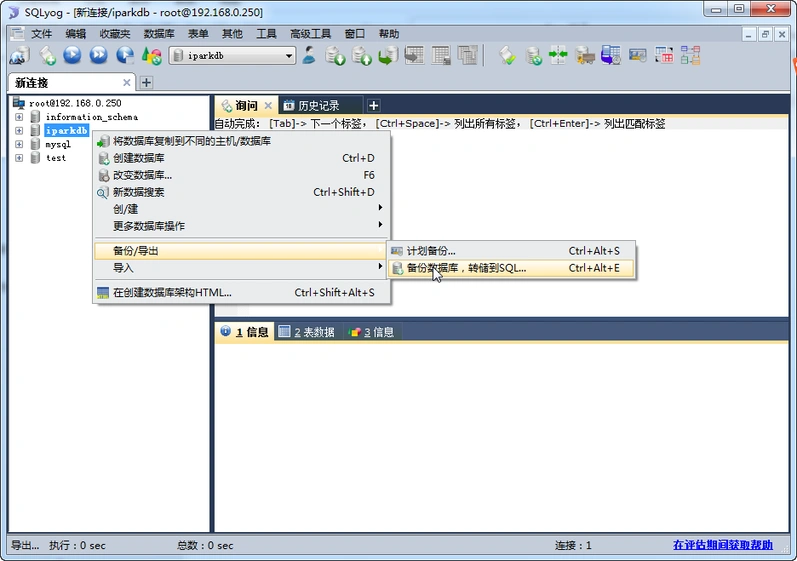Open the 导入 submenu
Screen dimensions: 797x561
241,268
